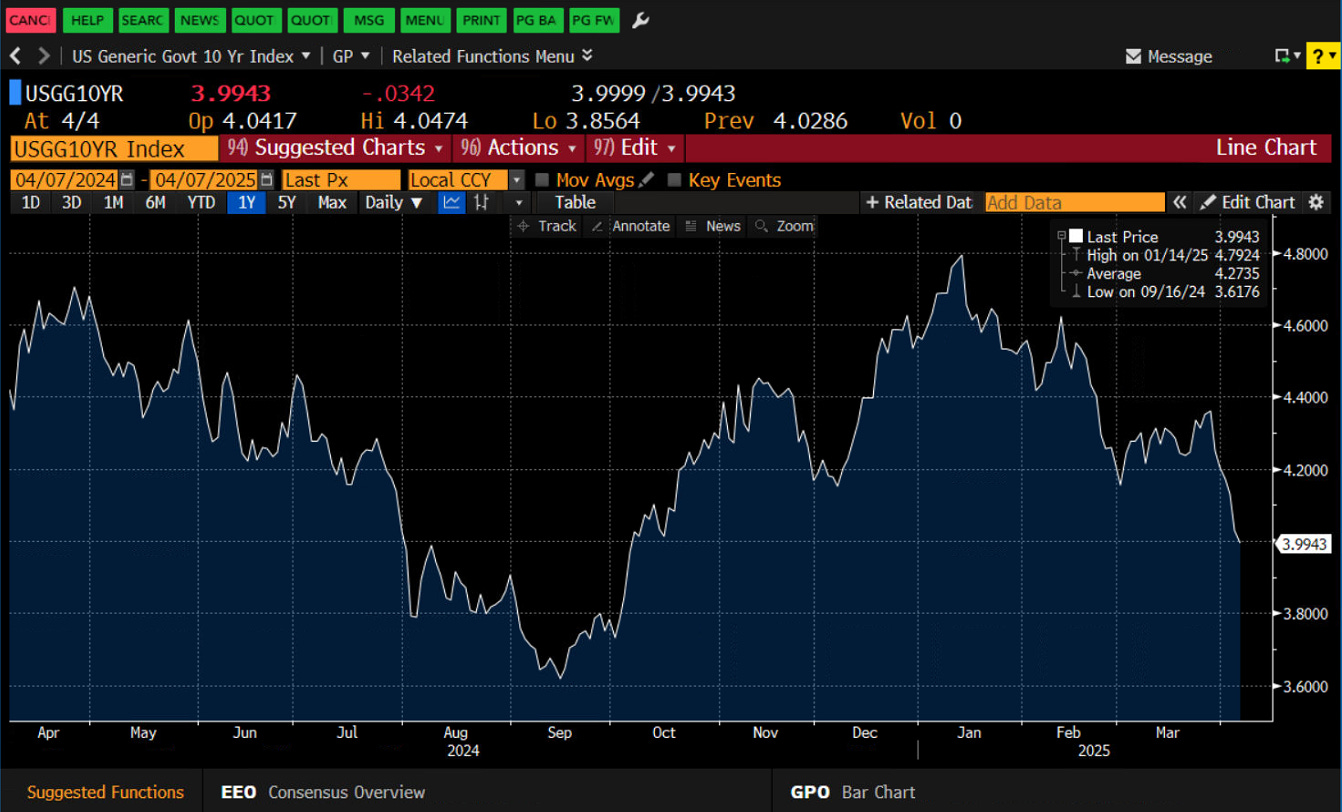This screenshot has height=812, width=1342.
Task: Open the Edit dropdown in red bar
Action: click(635, 148)
